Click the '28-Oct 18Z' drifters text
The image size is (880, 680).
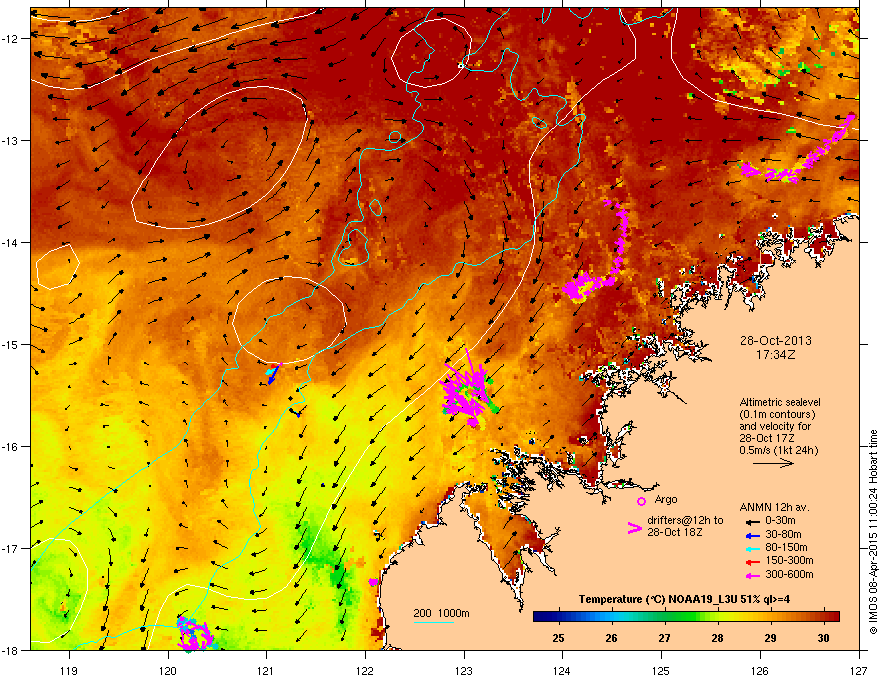[x=675, y=532]
